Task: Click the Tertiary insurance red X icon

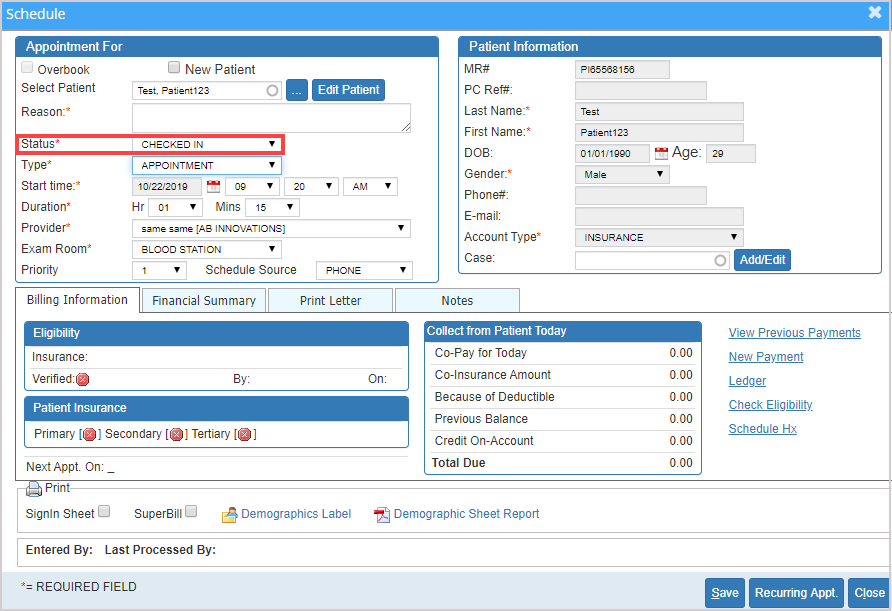Action: (x=245, y=434)
